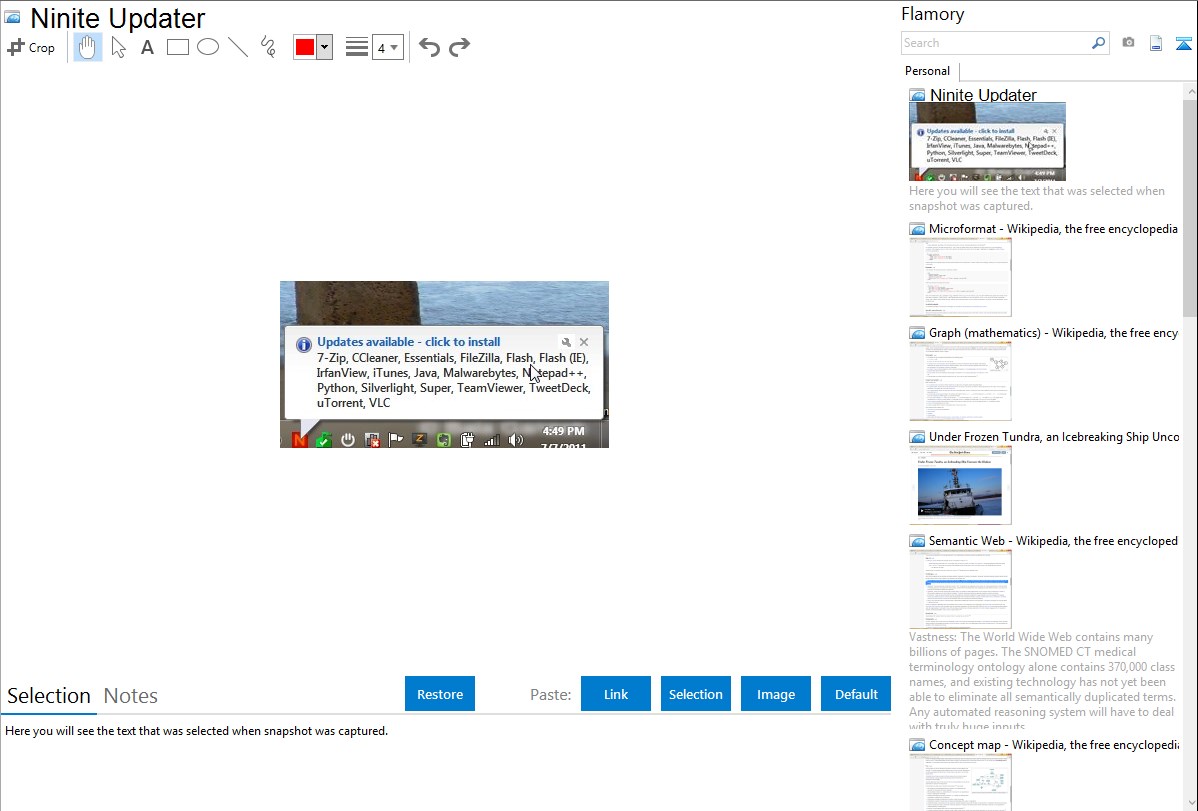Select the ellipse shape tool
Image resolution: width=1198 pixels, height=811 pixels.
click(x=208, y=47)
